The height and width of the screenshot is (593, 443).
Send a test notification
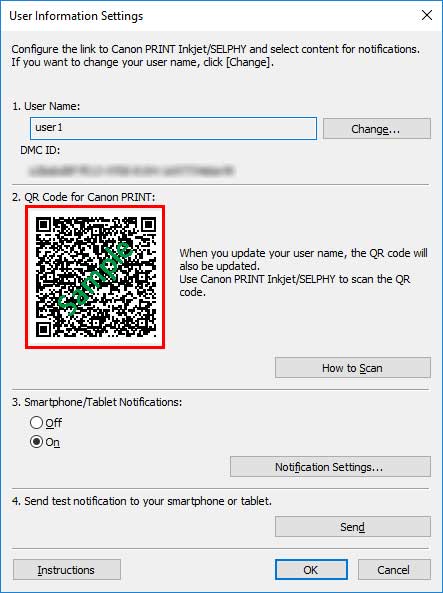[x=353, y=527]
